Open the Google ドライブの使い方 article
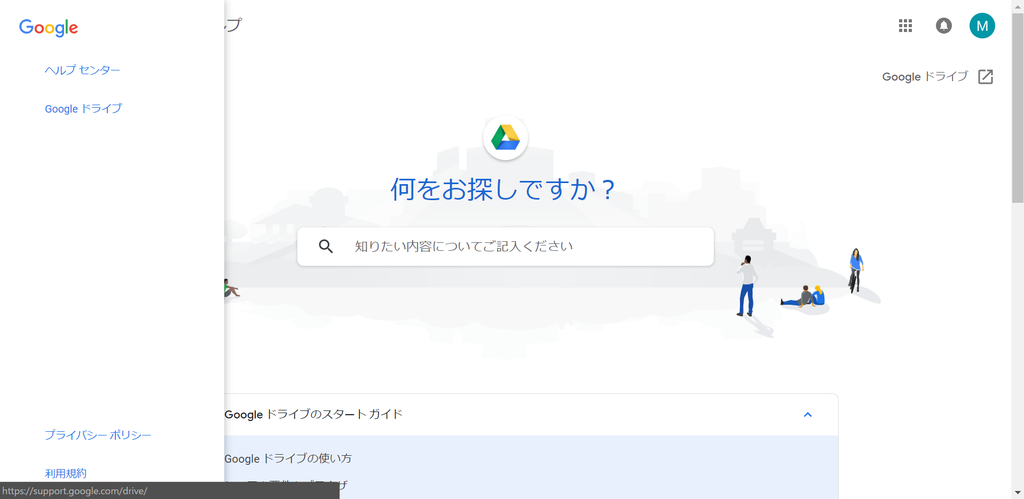Image resolution: width=1024 pixels, height=499 pixels. point(288,459)
